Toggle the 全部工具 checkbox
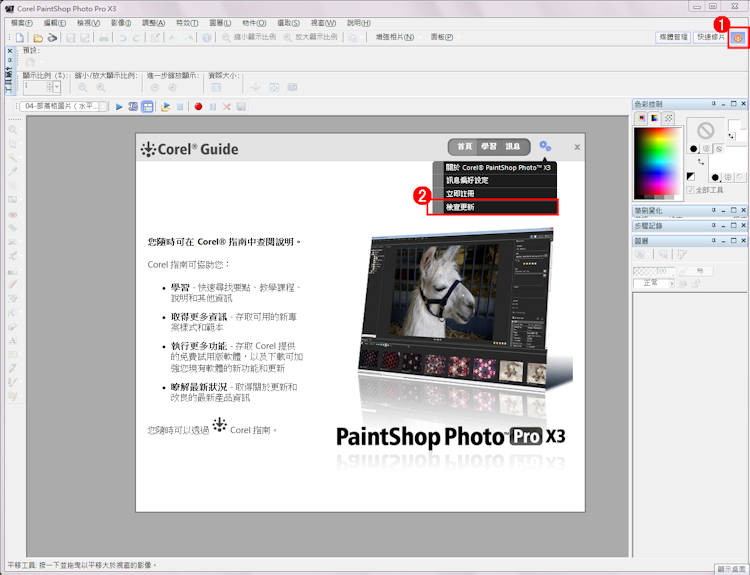750x575 pixels. (690, 190)
